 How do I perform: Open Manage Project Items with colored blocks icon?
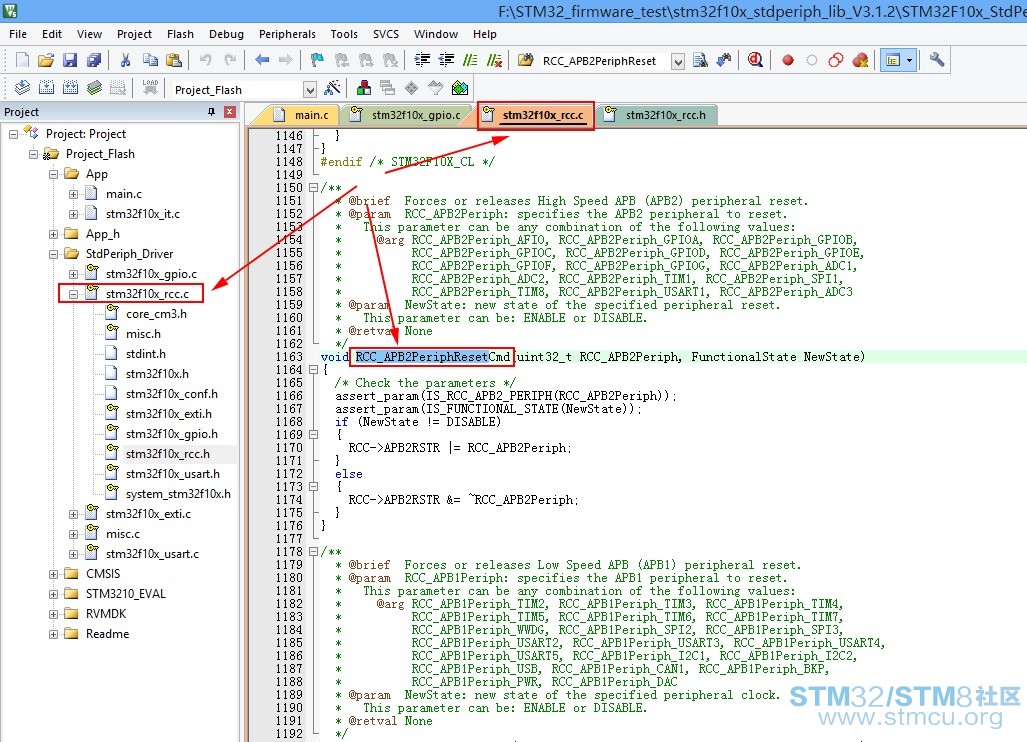364,88
